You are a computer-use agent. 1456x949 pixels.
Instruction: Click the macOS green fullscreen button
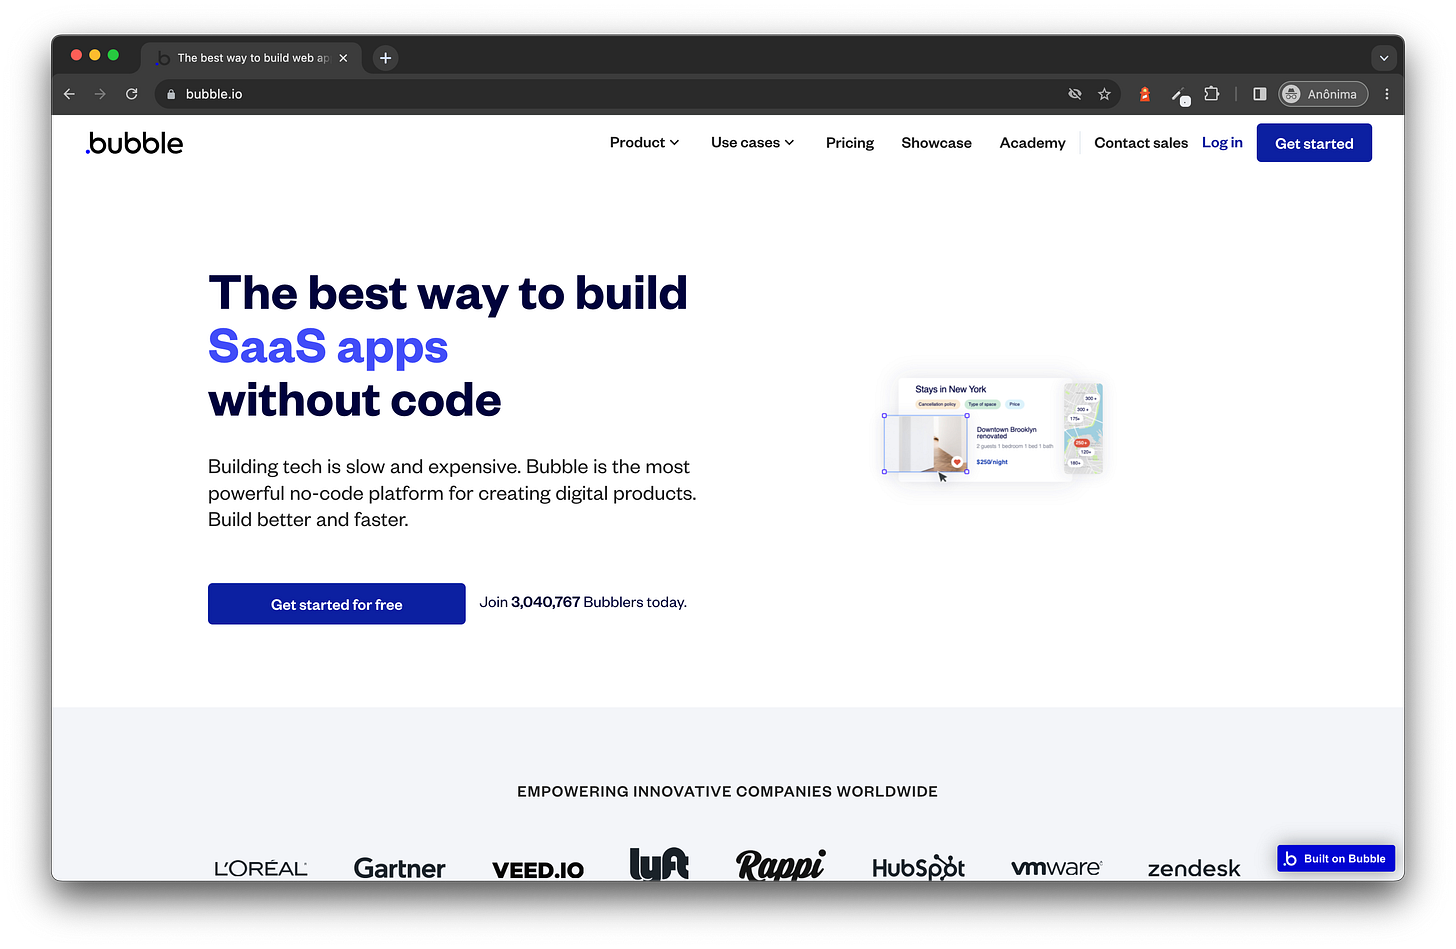click(113, 55)
